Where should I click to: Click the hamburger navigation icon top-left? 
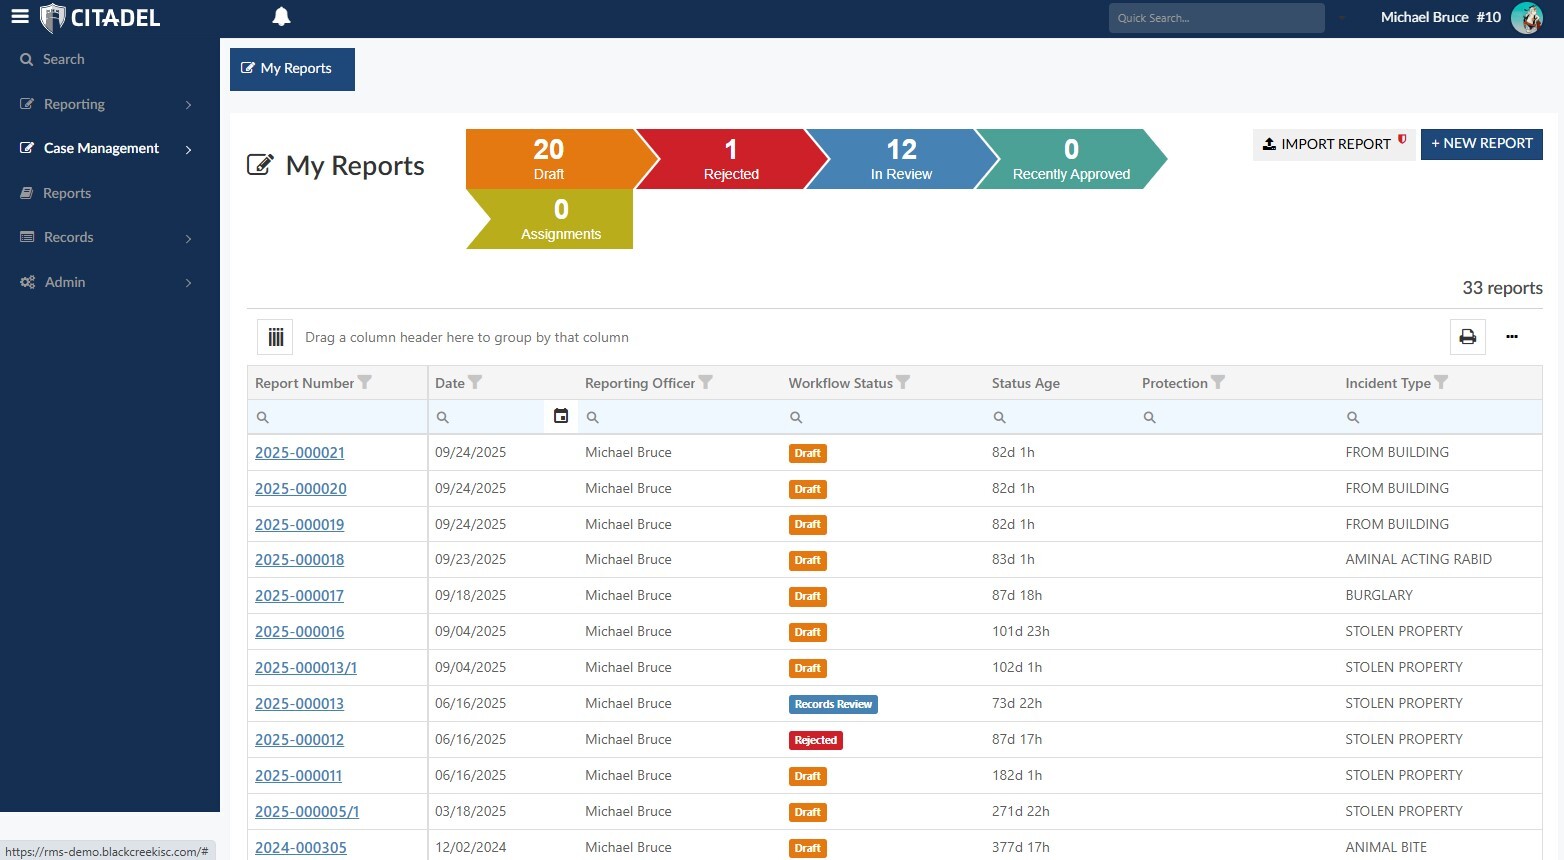point(20,15)
